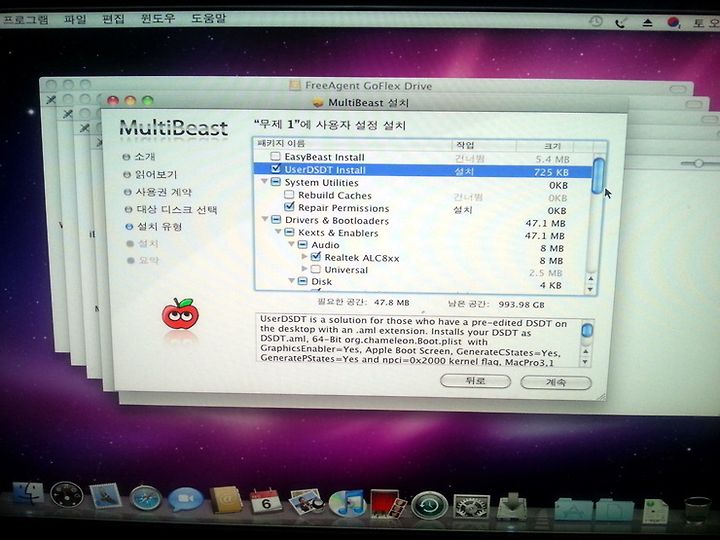Launch Safari compass icon in Dock
The image size is (720, 540).
point(146,498)
